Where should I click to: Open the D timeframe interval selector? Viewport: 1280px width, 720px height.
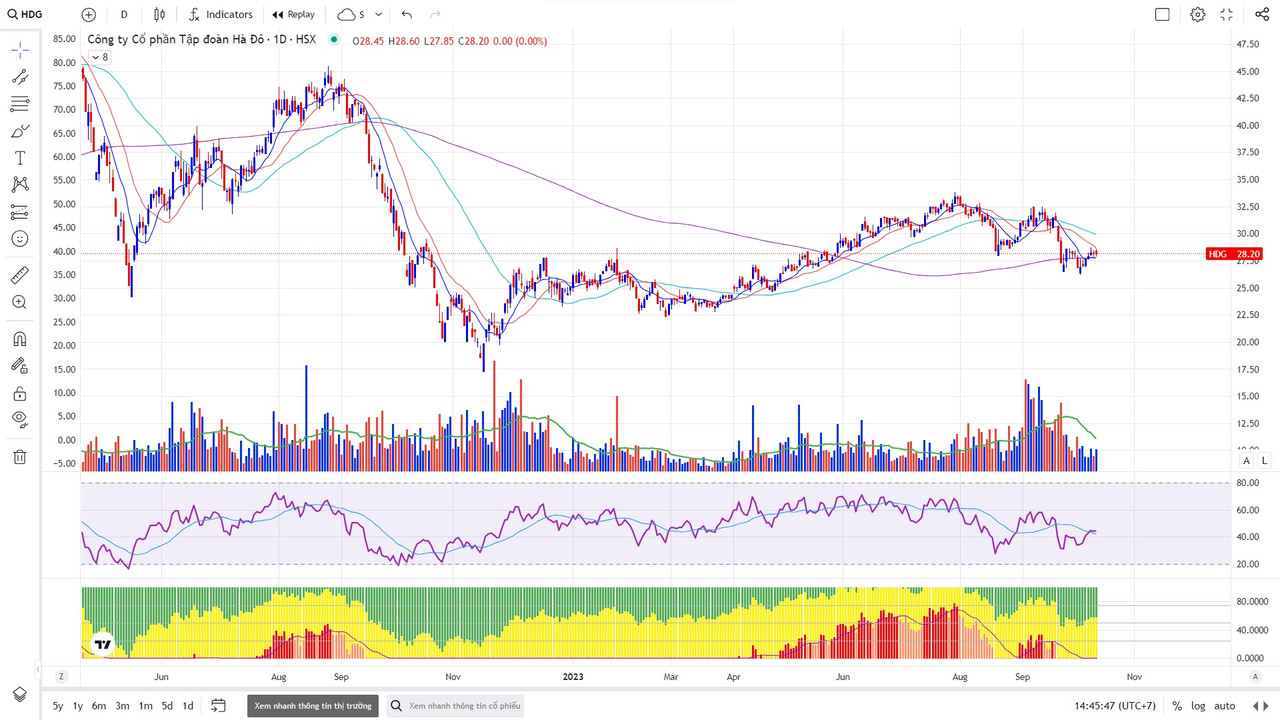(124, 14)
